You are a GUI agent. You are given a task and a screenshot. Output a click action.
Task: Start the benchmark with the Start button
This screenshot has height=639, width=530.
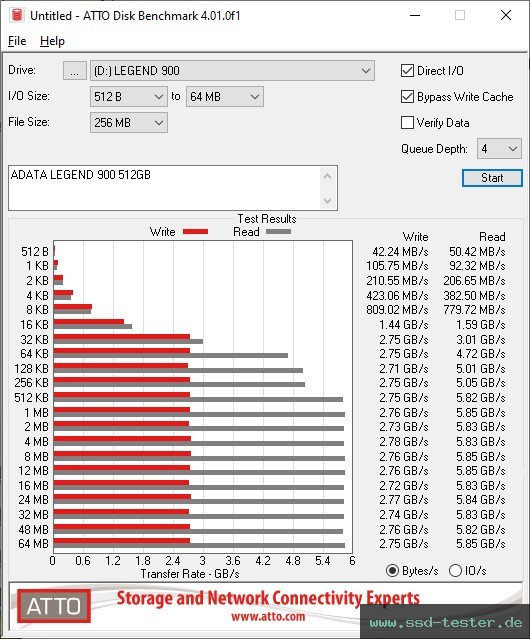492,178
